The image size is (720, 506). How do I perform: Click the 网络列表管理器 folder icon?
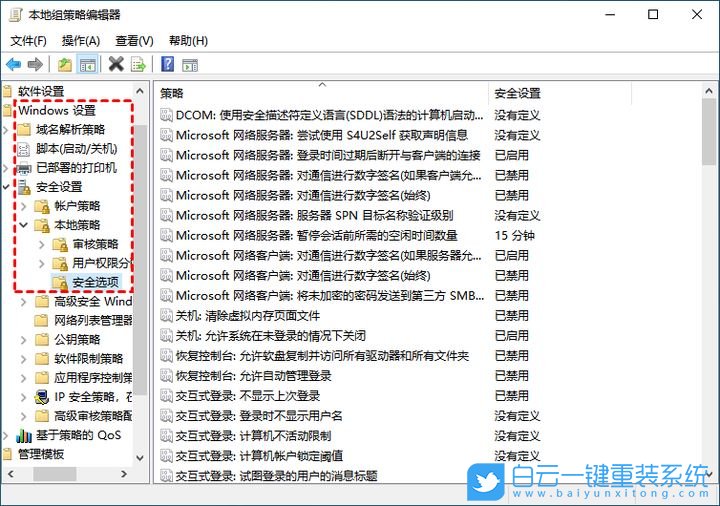coord(42,320)
